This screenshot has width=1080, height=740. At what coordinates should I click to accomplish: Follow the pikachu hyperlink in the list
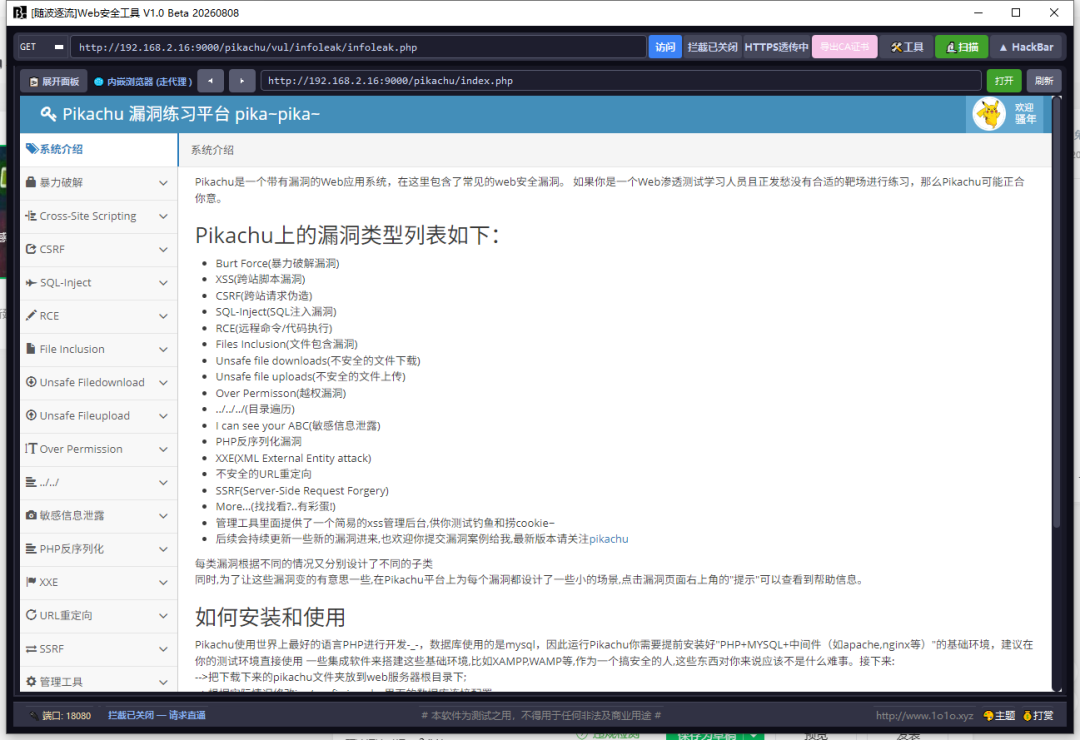(x=608, y=539)
